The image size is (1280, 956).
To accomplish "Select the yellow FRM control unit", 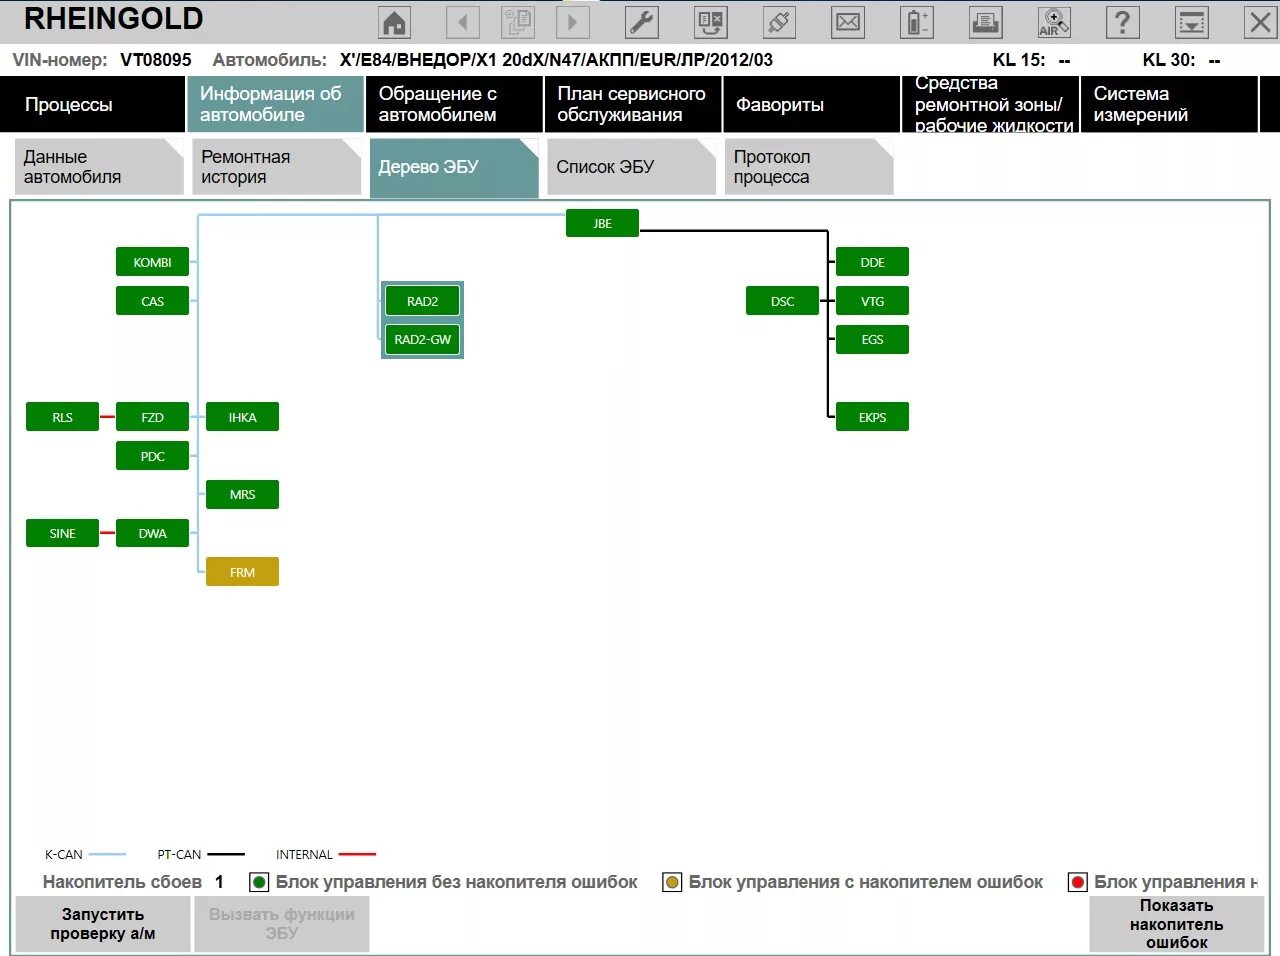I will [x=242, y=572].
